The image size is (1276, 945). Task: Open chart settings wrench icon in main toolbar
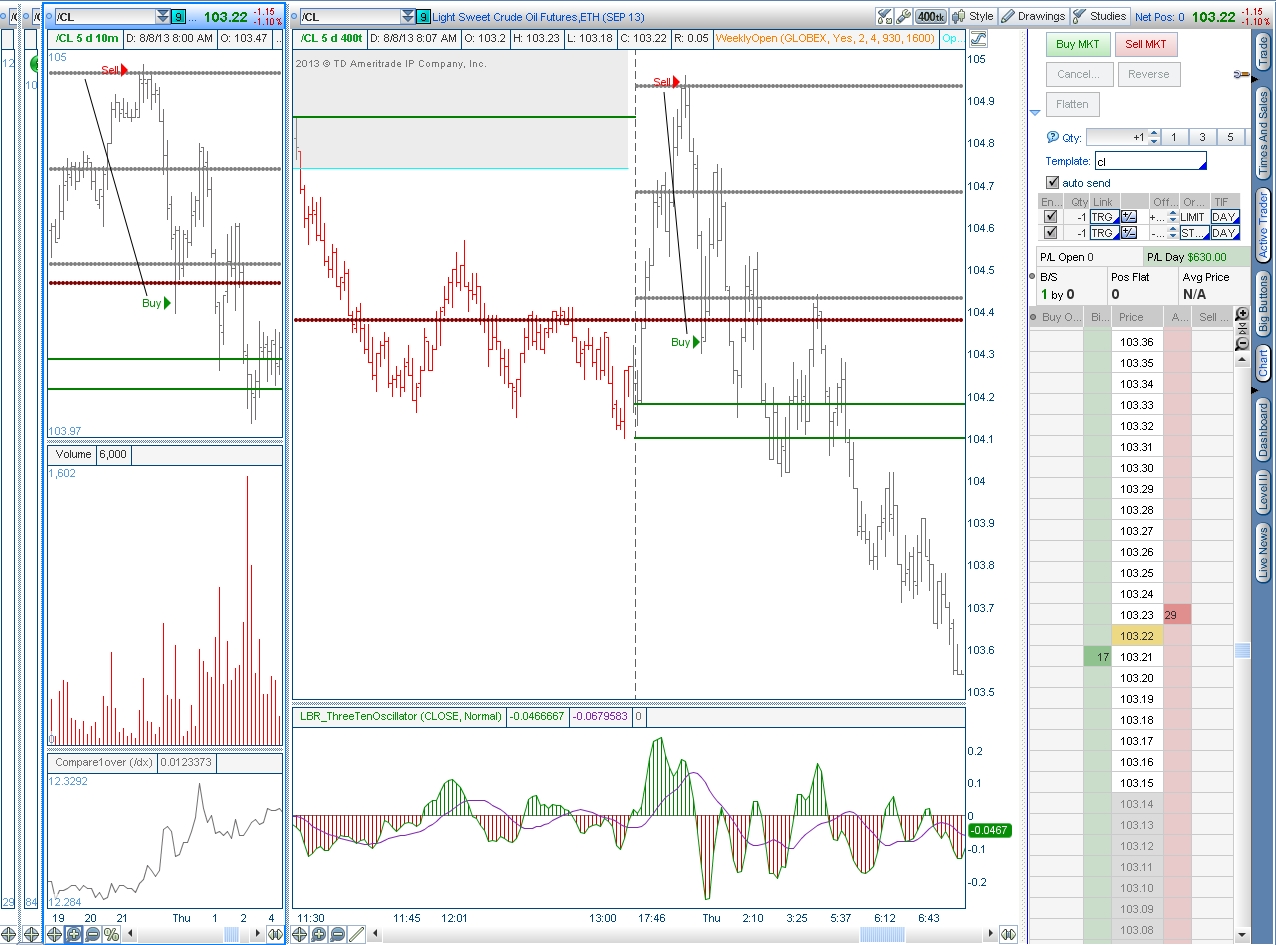pos(903,17)
